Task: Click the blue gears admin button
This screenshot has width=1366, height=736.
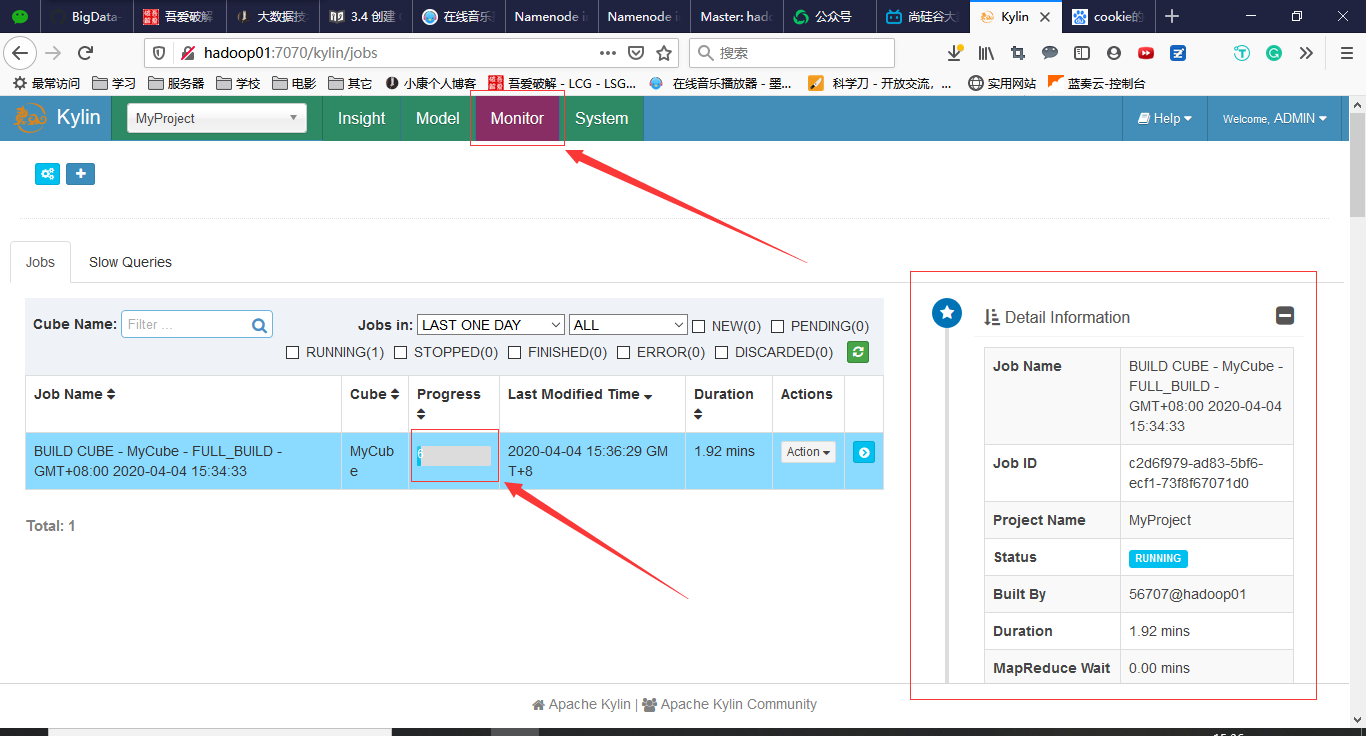Action: (x=47, y=174)
